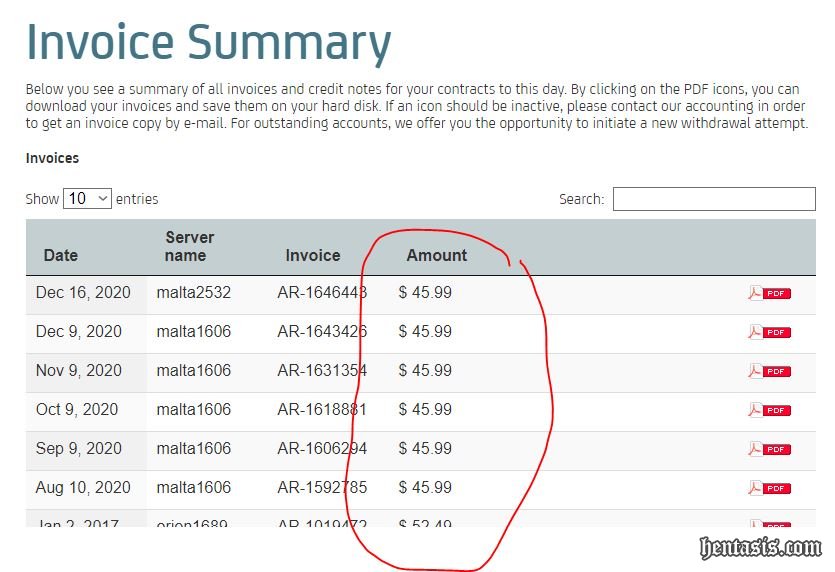Screen dimensions: 835x572
Task: Click the invoice Search field
Action: (713, 199)
